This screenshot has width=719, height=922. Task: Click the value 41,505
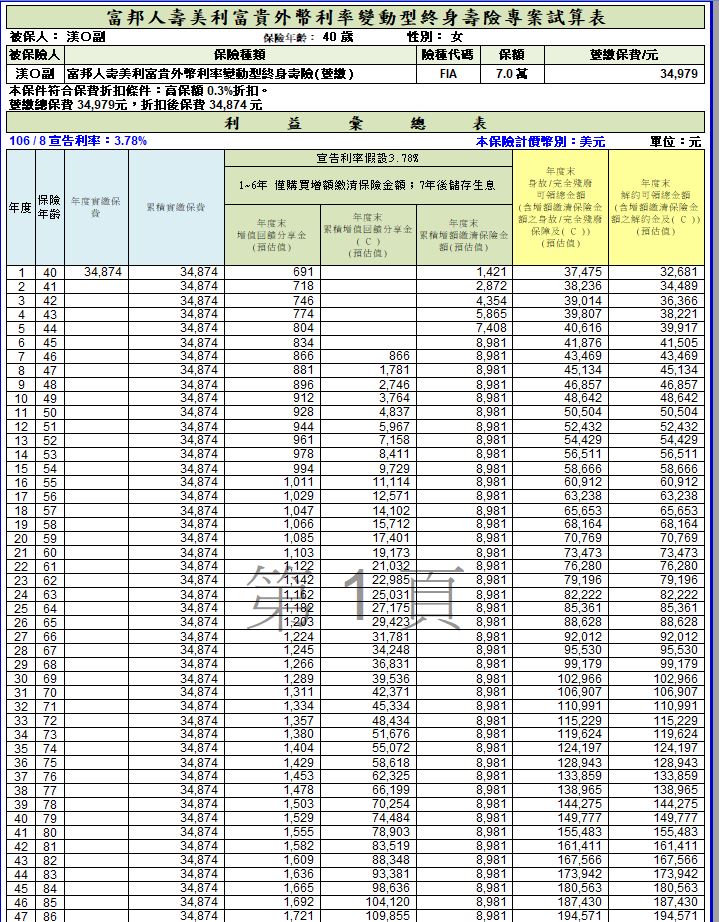[x=678, y=342]
